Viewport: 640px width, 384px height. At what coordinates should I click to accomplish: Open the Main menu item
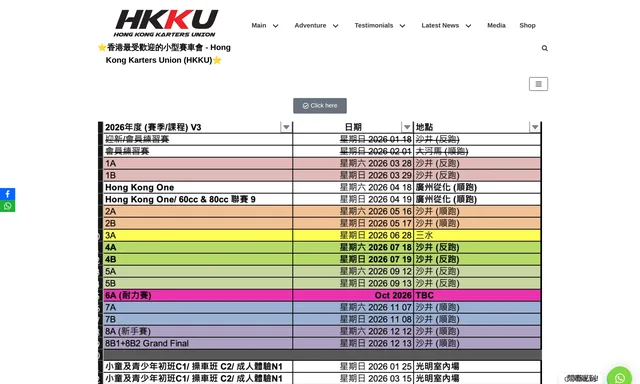click(259, 25)
